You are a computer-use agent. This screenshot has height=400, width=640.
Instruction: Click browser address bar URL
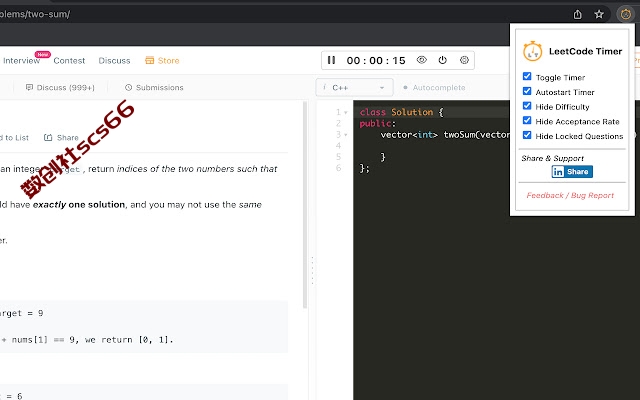(35, 14)
